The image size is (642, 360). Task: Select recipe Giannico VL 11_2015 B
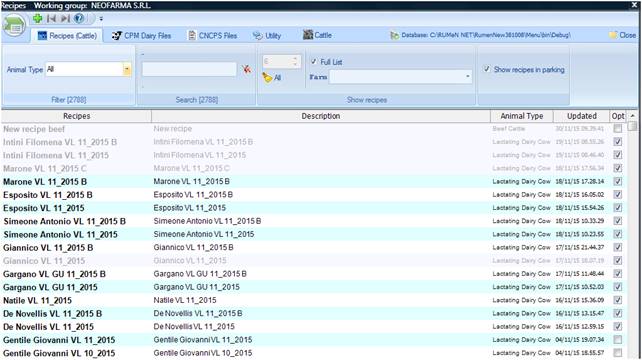click(x=48, y=248)
